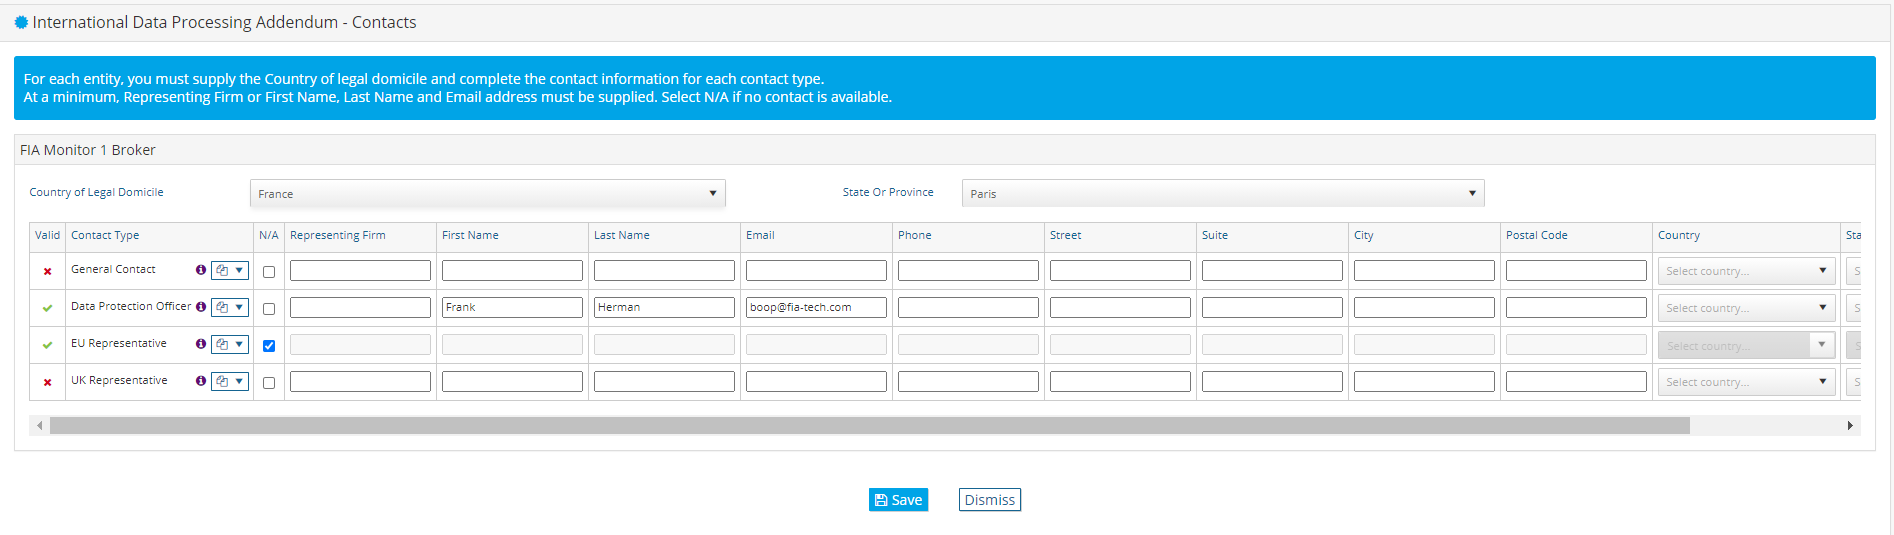Click the Dismiss button
1894x535 pixels.
tap(990, 500)
